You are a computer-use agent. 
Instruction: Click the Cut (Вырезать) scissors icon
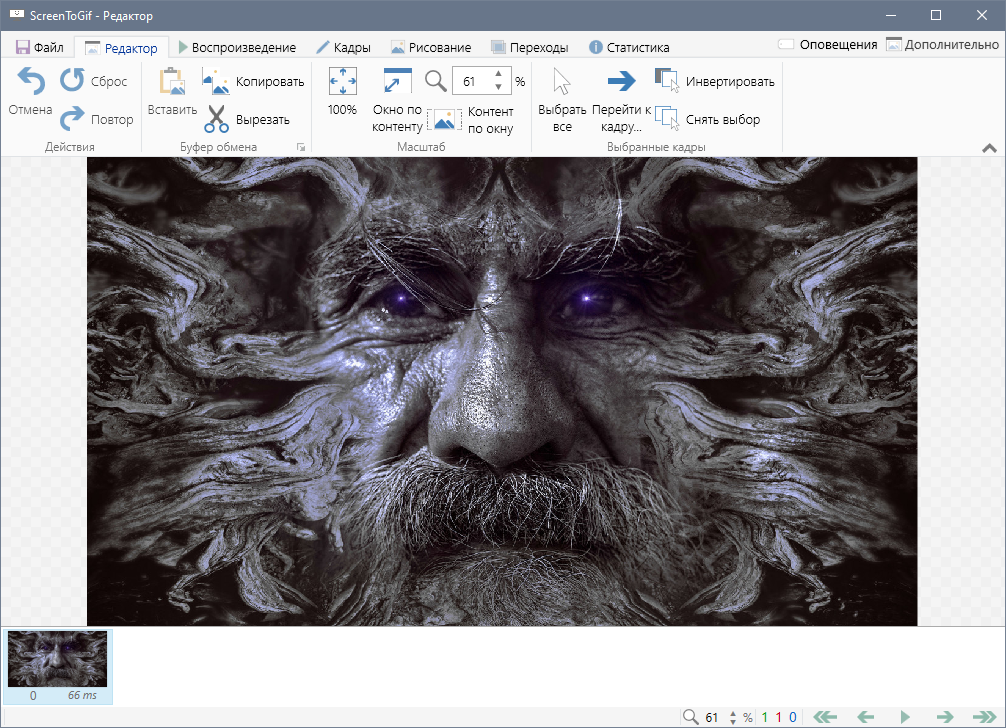[x=217, y=119]
